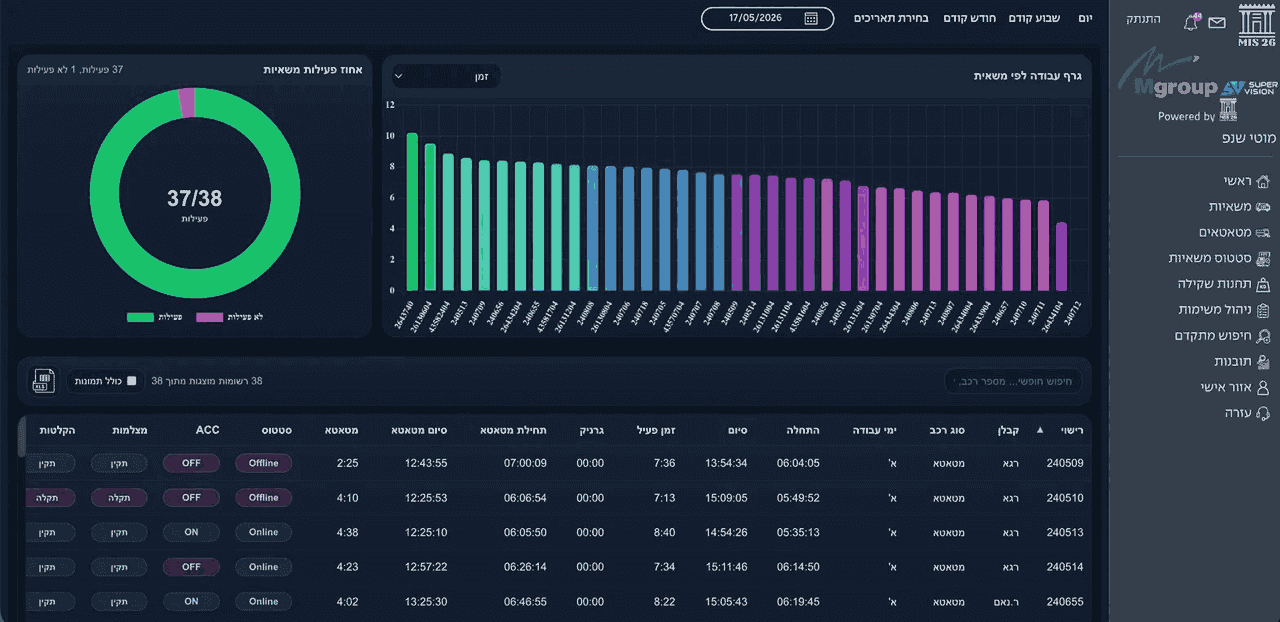The height and width of the screenshot is (622, 1280).
Task: Open the mail envelope icon
Action: (x=1217, y=22)
